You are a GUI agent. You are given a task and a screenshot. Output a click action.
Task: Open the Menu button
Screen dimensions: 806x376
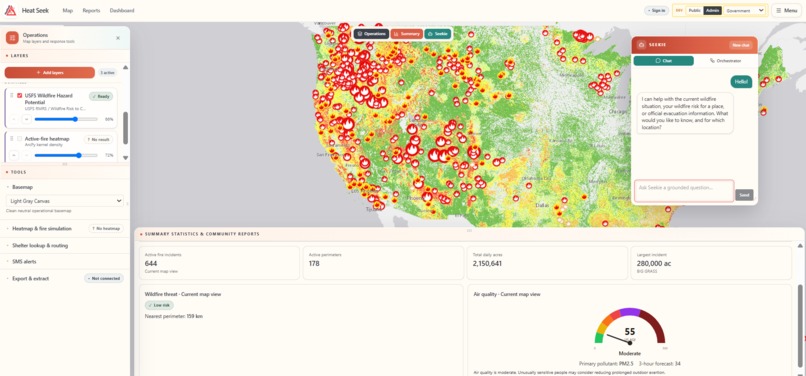[x=786, y=10]
